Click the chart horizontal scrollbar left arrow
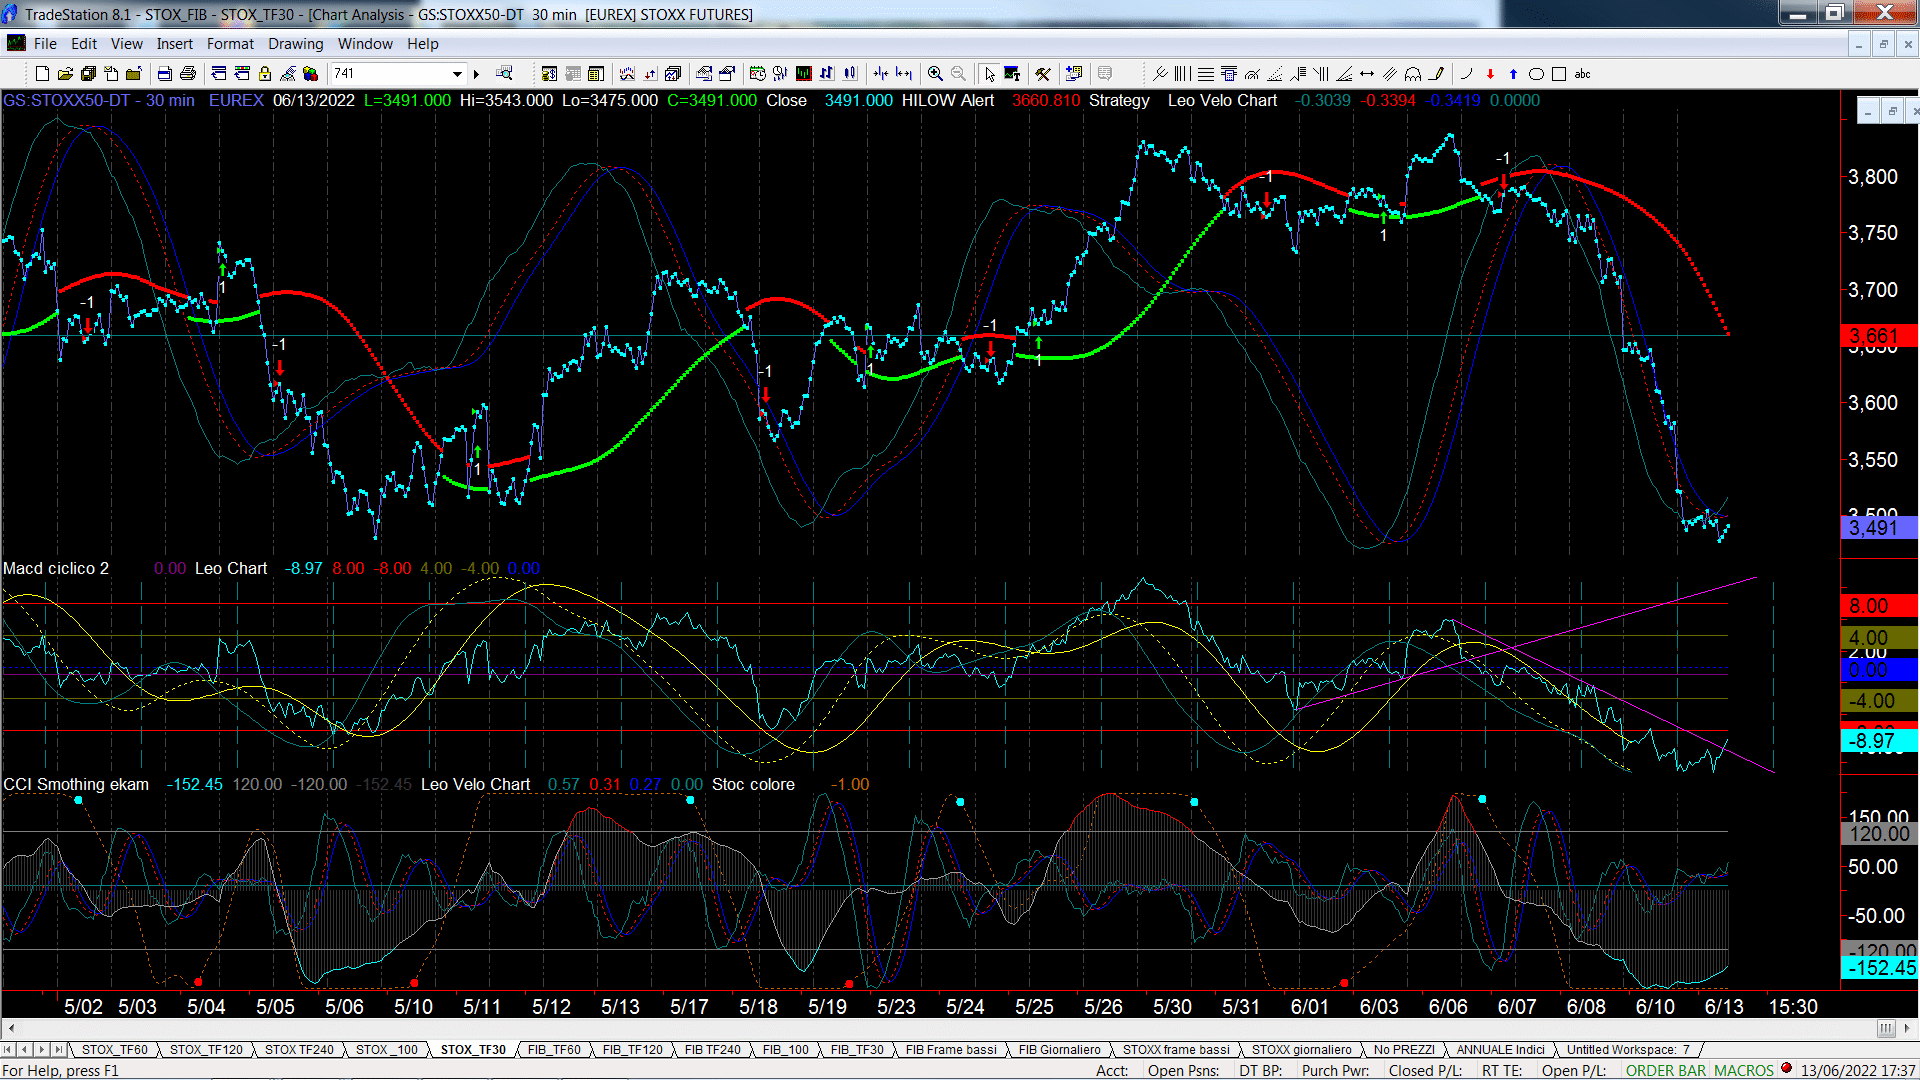 click(x=11, y=1028)
